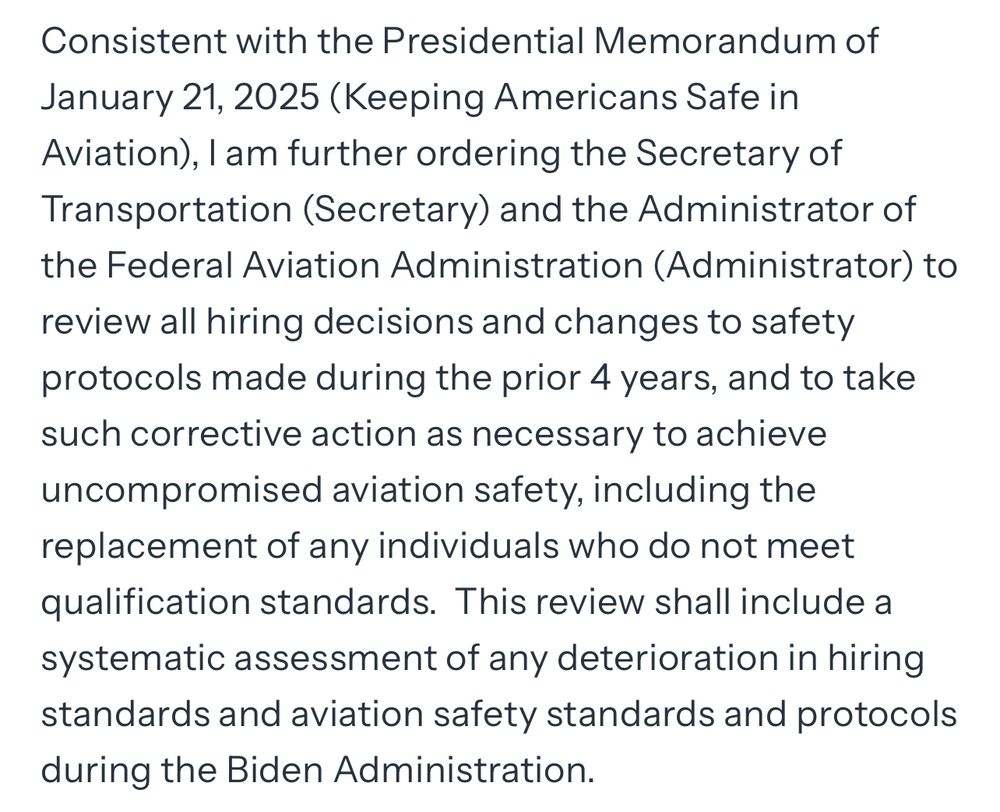
Task: Click the words 'Secretary of' ending third line
Action: pos(739,155)
